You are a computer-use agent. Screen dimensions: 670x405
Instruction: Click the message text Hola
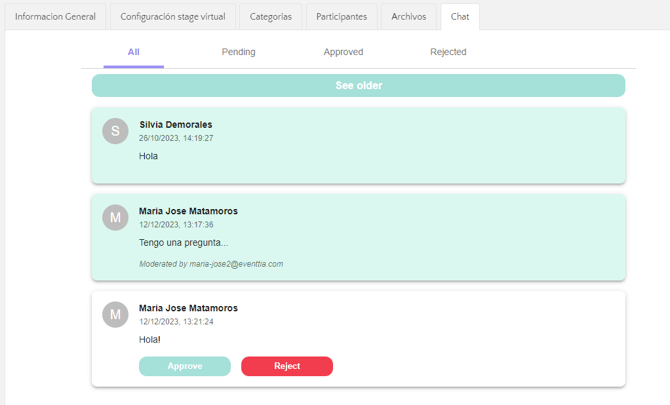point(148,156)
